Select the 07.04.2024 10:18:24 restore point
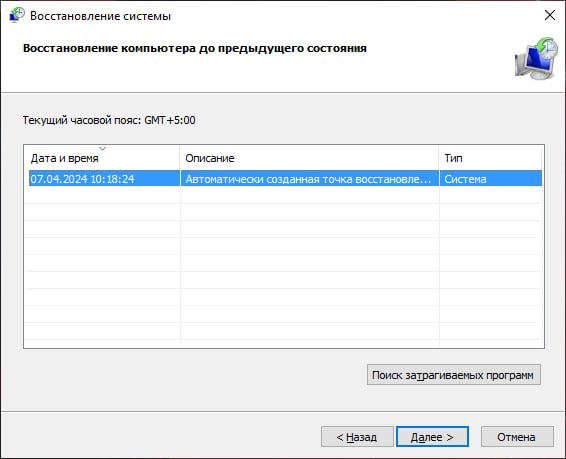Viewport: 566px width, 459px height. [285, 179]
